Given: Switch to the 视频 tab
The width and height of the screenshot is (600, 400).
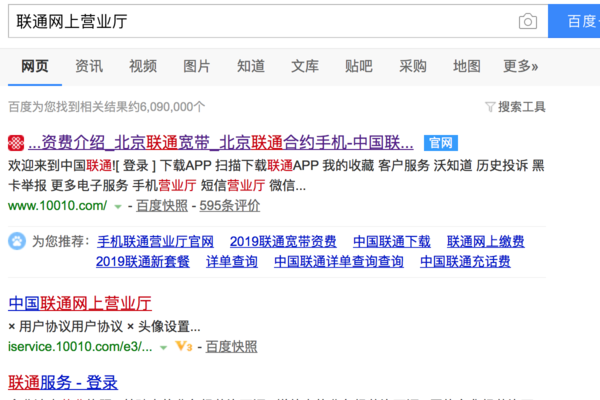Looking at the screenshot, I should point(143,66).
